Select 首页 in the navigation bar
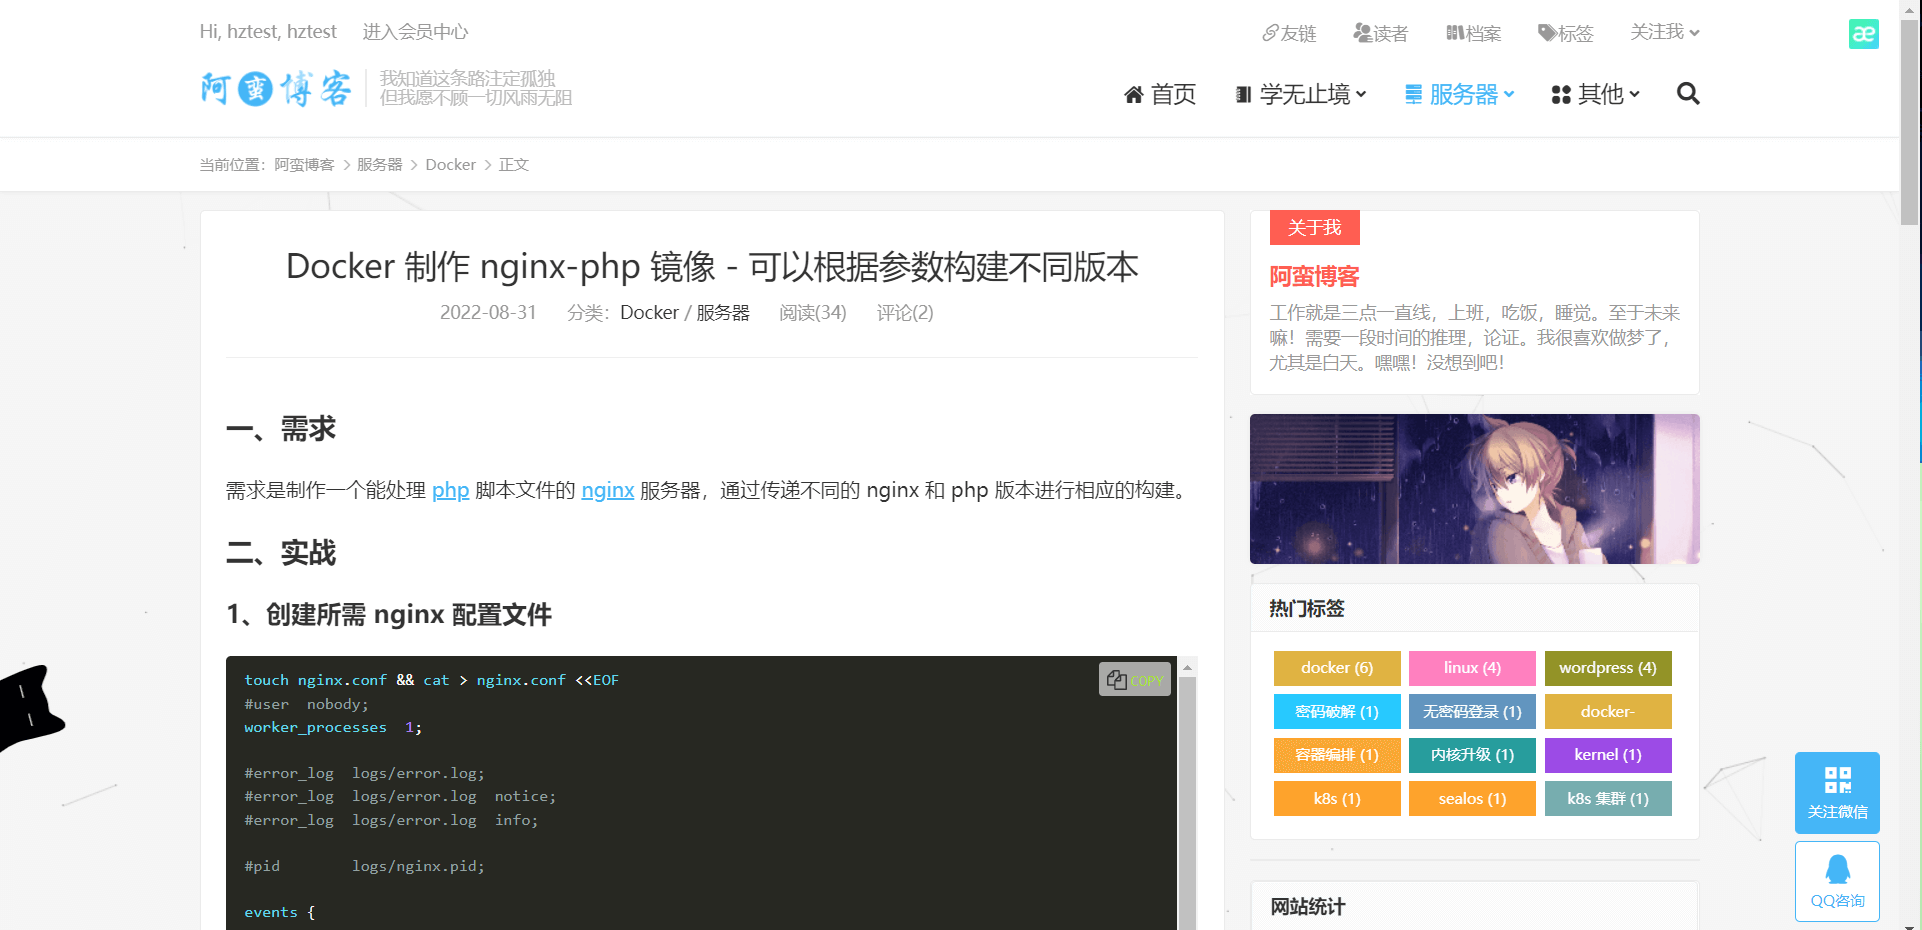Viewport: 1922px width, 930px height. tap(1159, 94)
